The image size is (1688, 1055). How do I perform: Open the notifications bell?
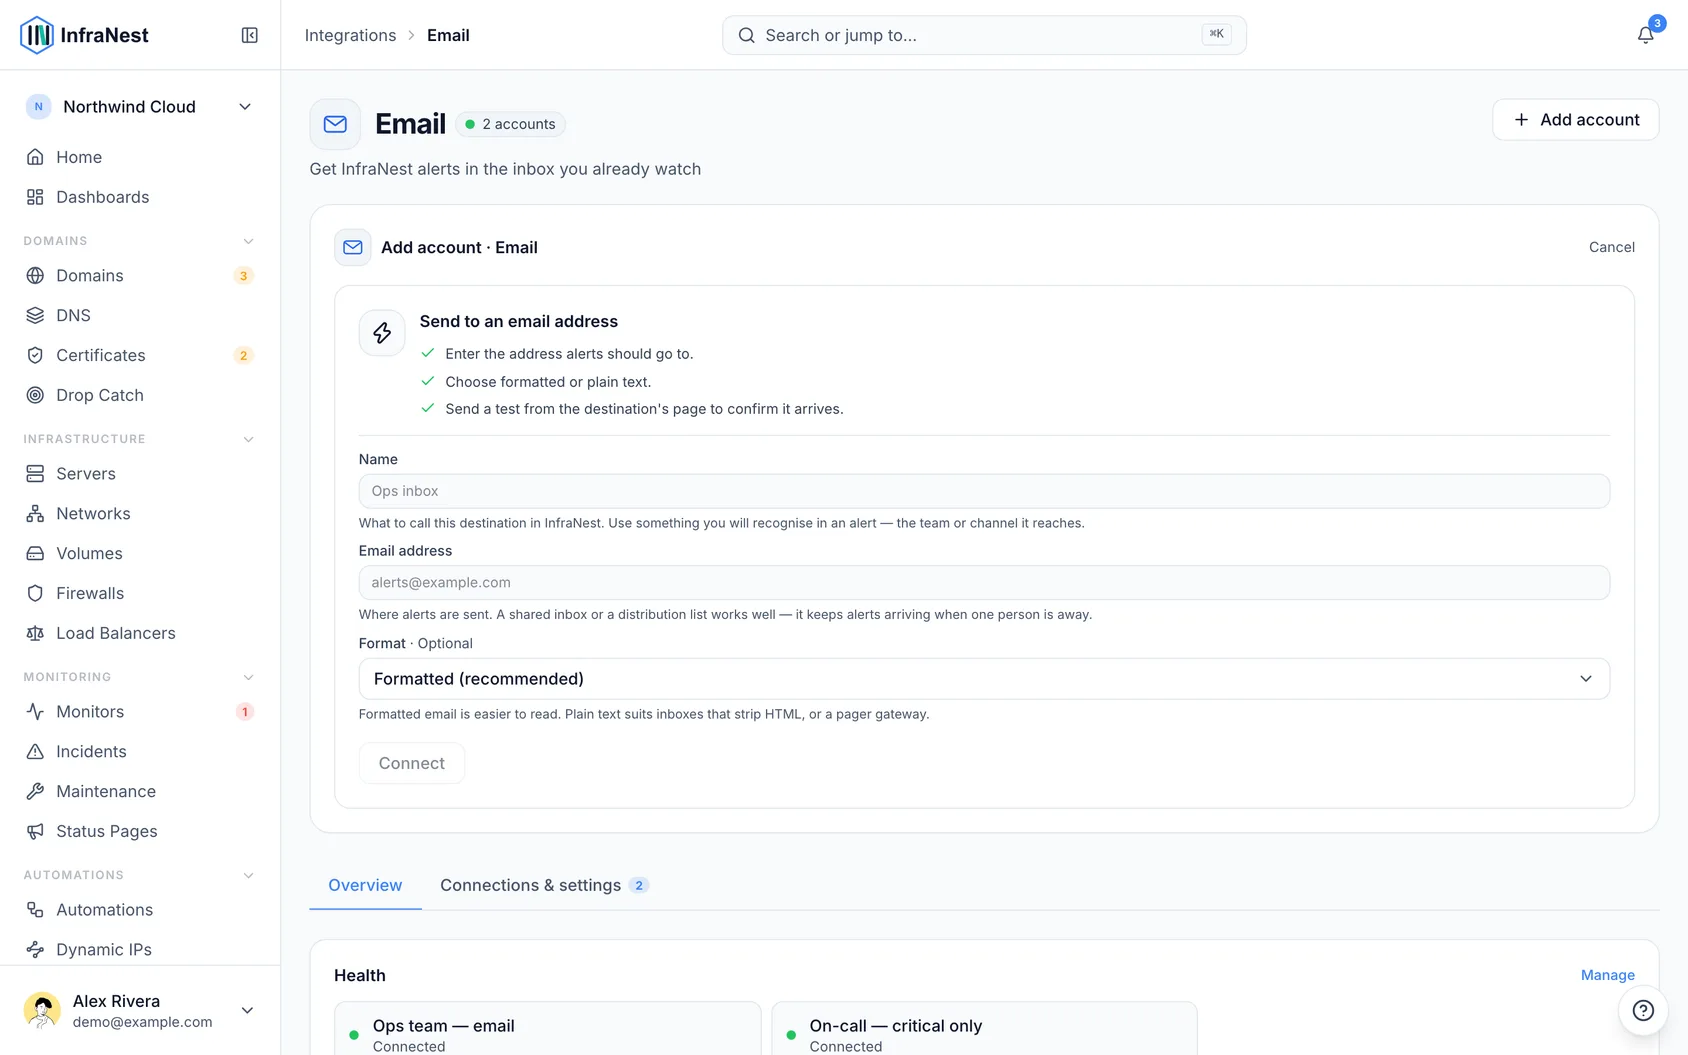(1645, 35)
